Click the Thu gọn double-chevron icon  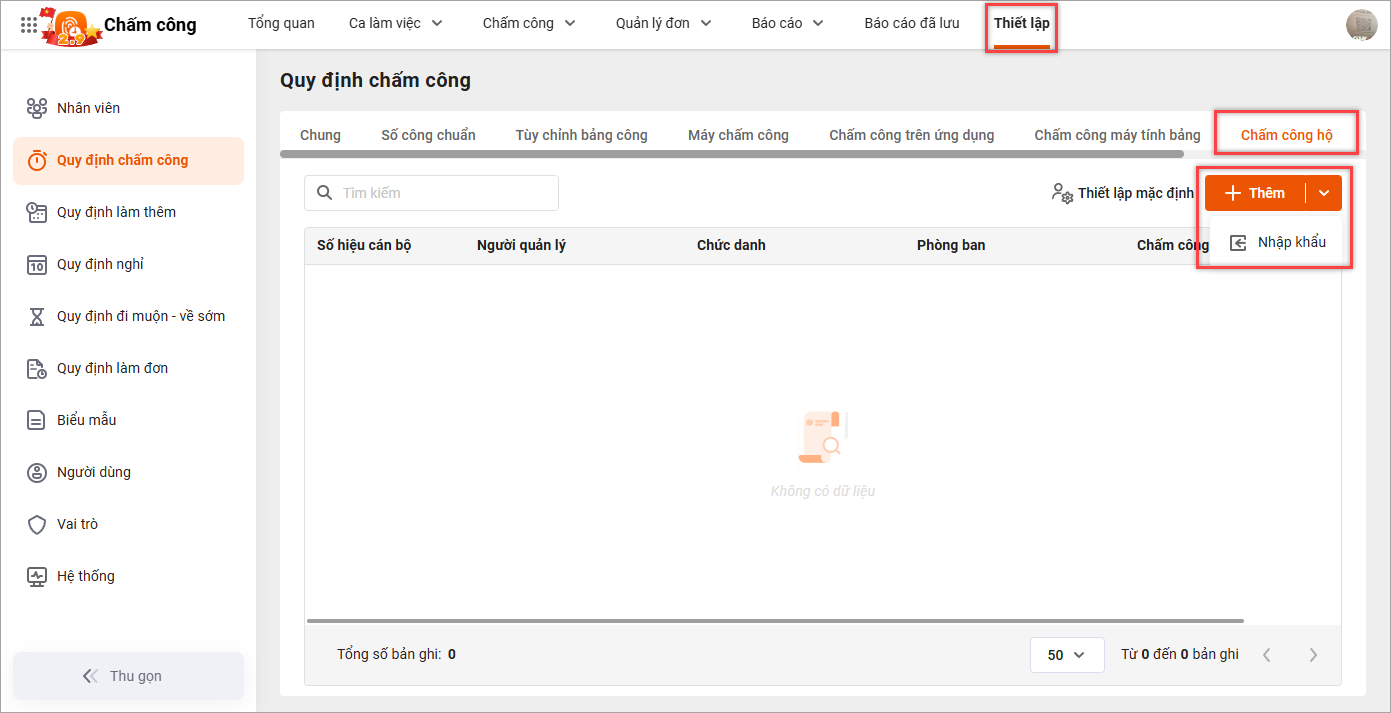tap(90, 676)
